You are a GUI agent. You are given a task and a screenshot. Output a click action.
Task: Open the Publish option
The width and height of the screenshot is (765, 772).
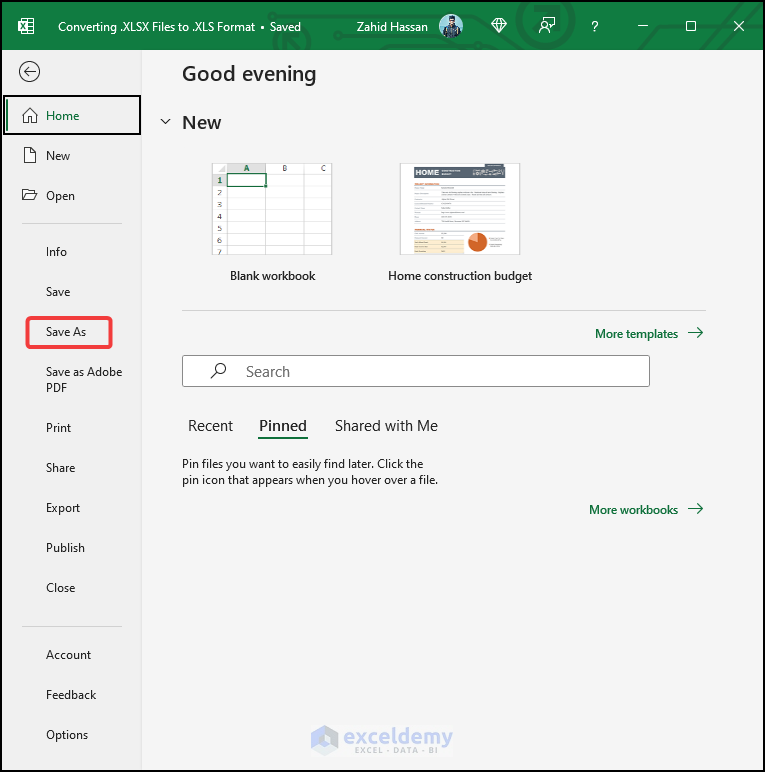(65, 547)
